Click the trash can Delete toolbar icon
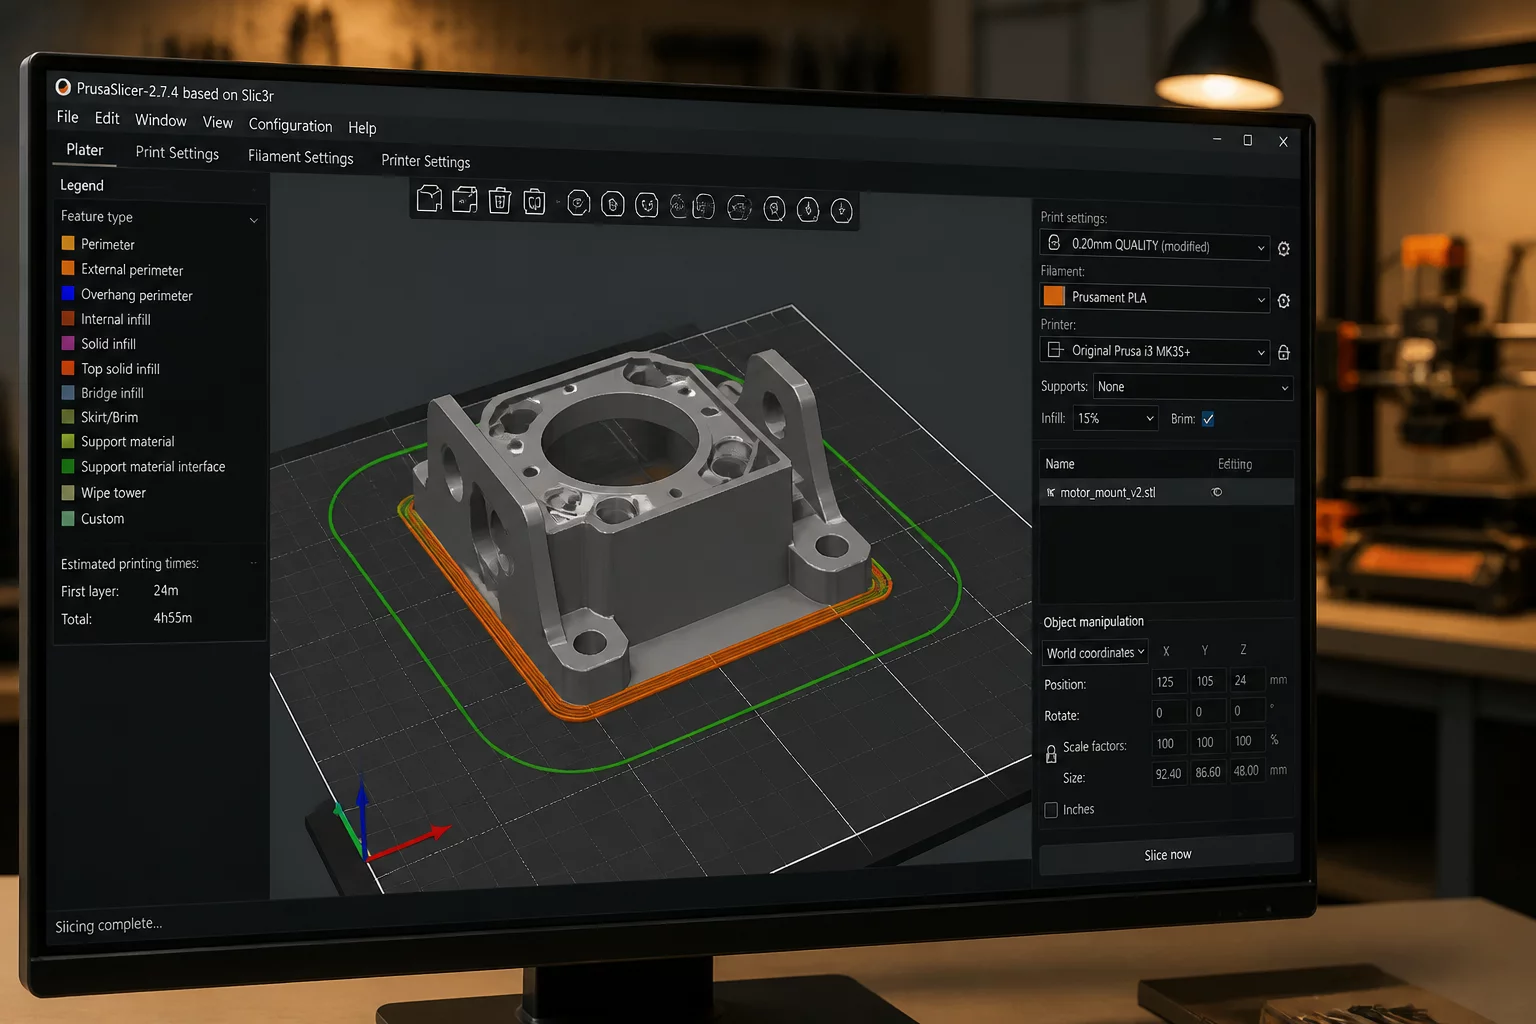 [500, 201]
